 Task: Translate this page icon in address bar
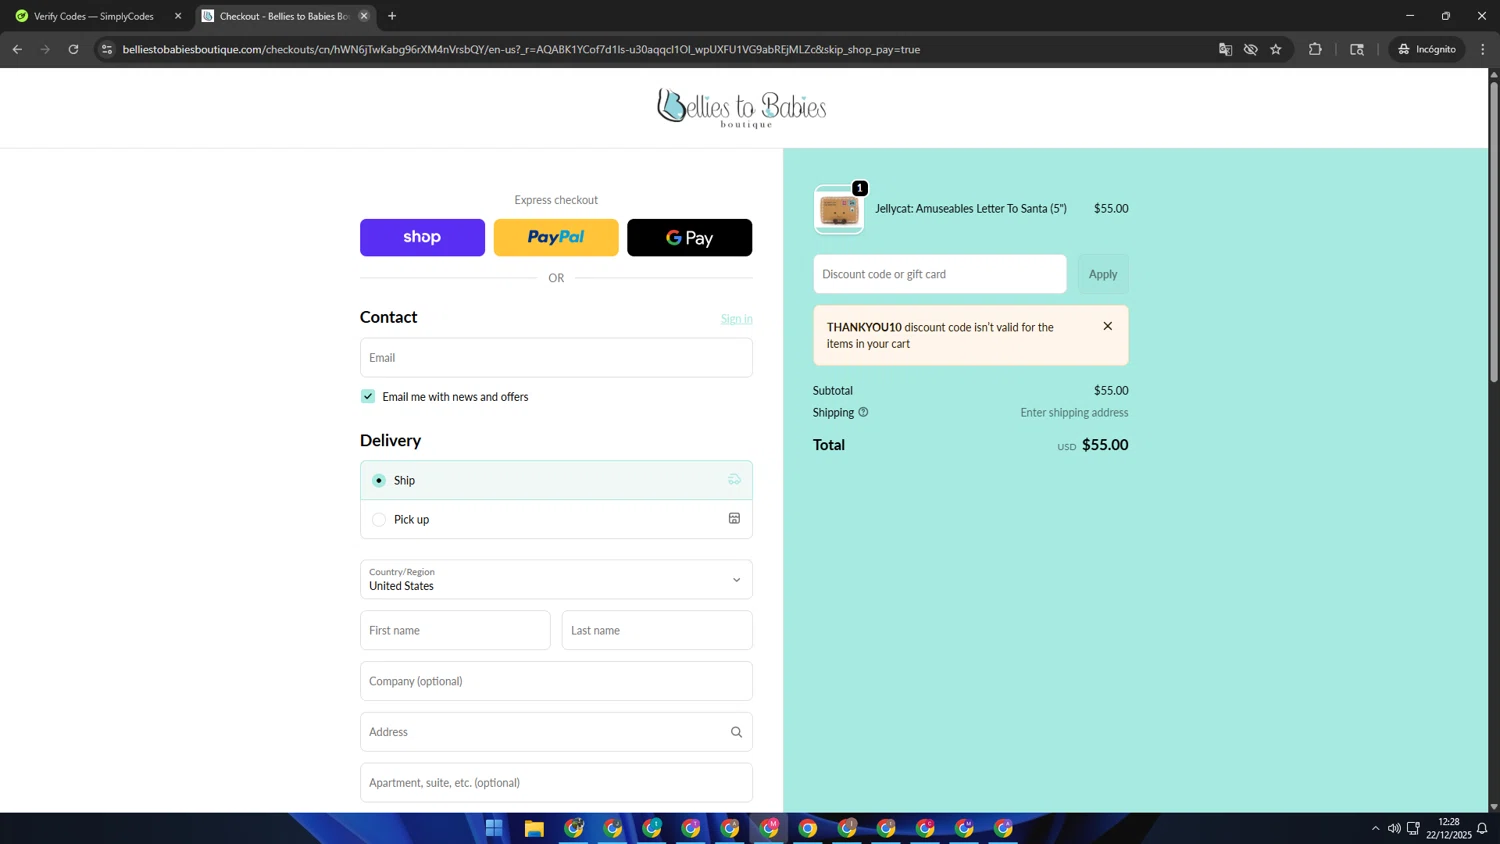(1225, 49)
